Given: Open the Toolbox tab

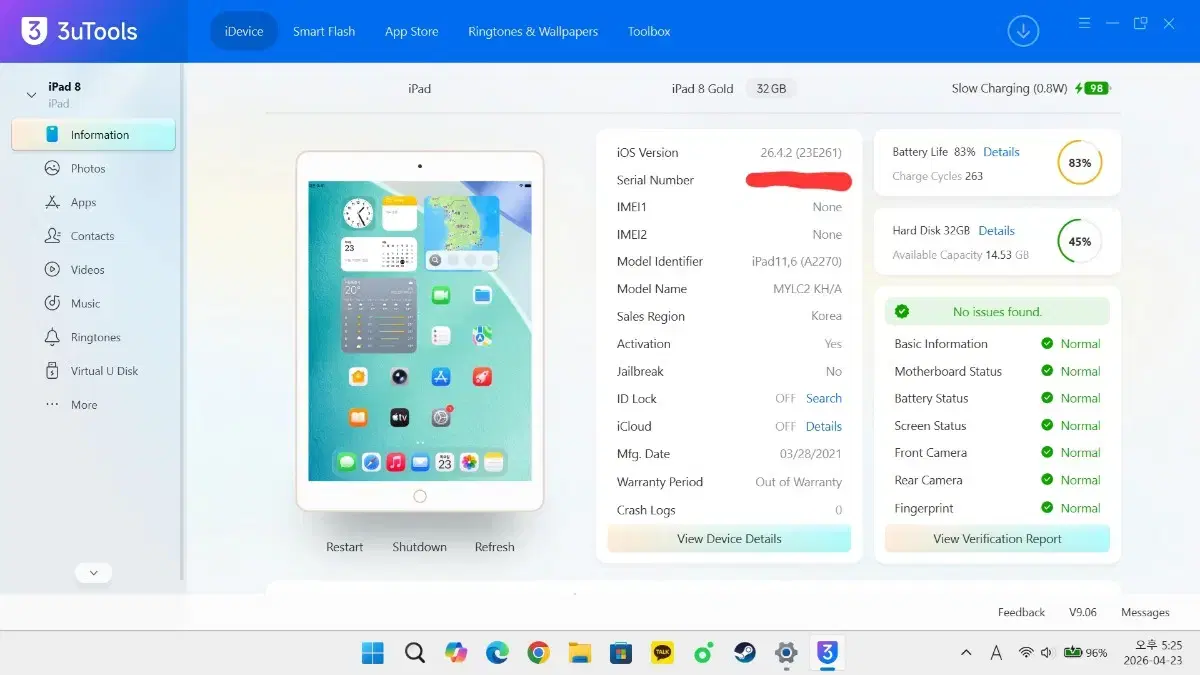Looking at the screenshot, I should (x=649, y=31).
